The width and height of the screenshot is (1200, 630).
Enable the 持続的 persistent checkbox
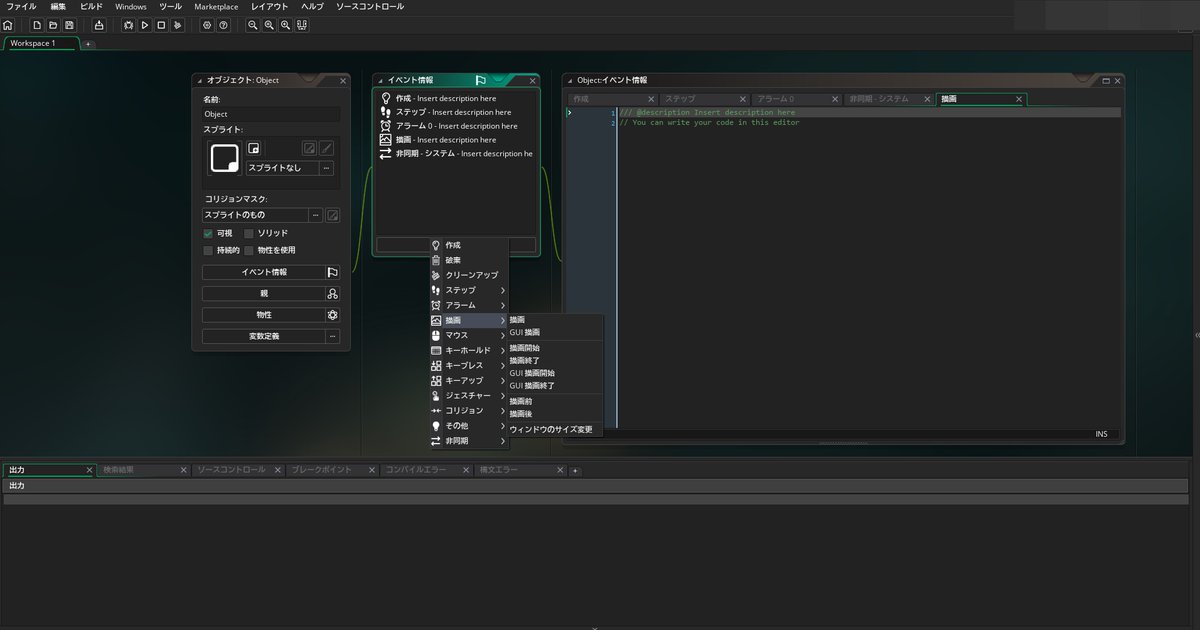(x=208, y=250)
